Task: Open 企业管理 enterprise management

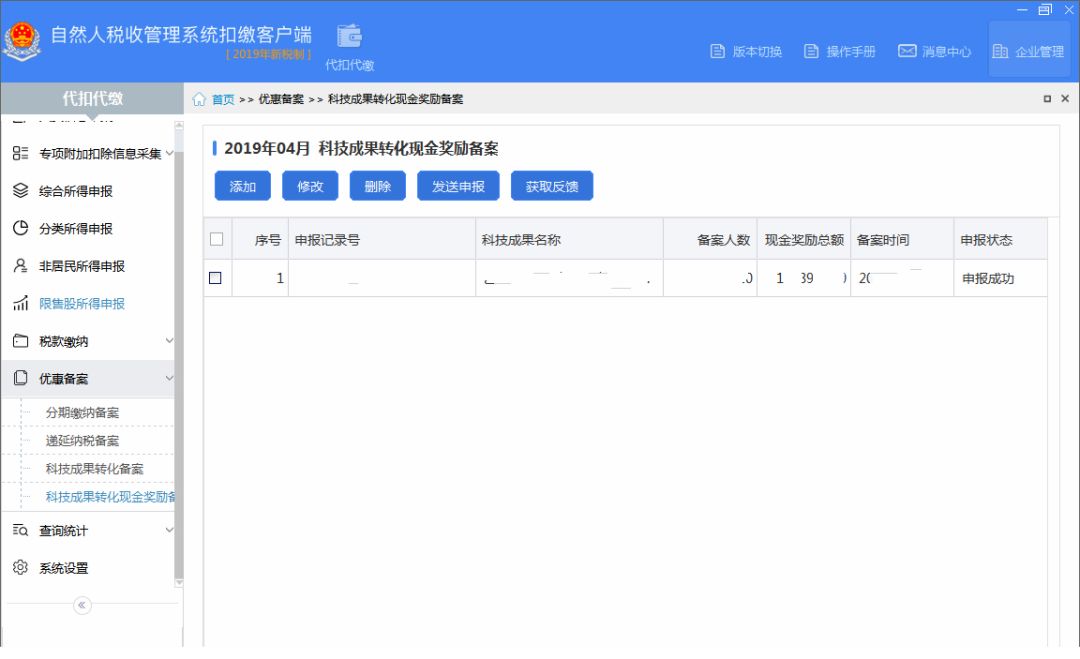Action: 1028,52
